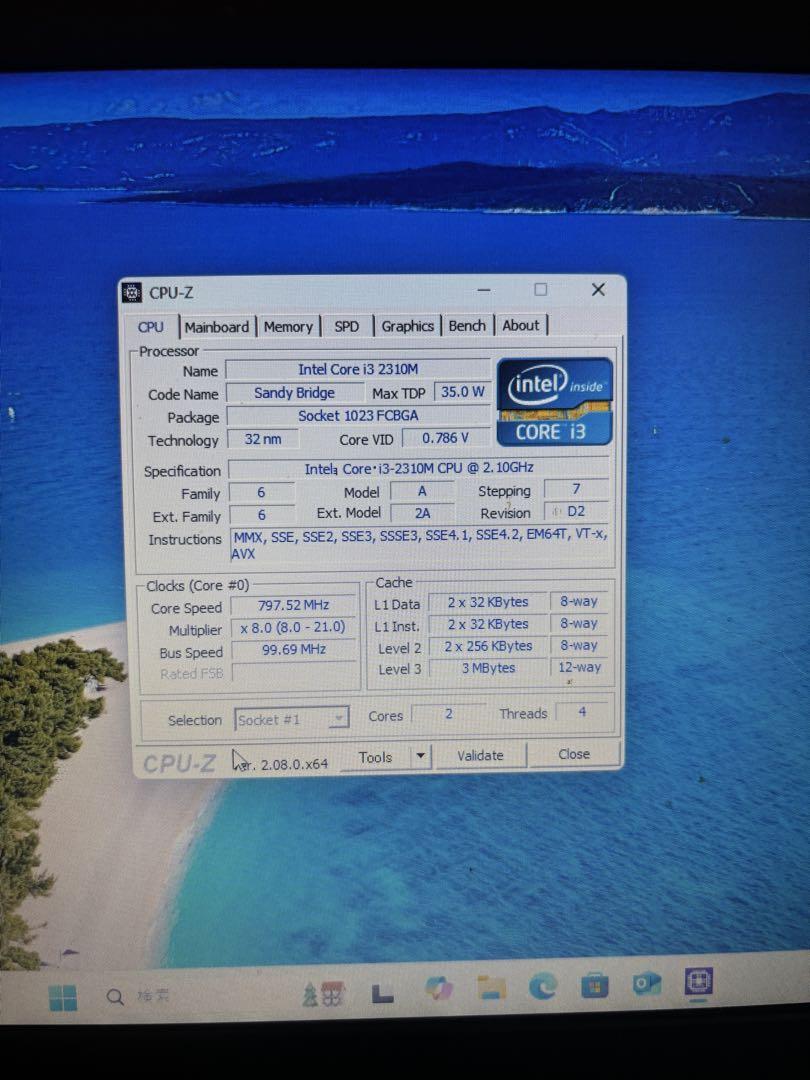The image size is (810, 1080).
Task: Click the CPU-Z taskbar icon
Action: tap(698, 981)
